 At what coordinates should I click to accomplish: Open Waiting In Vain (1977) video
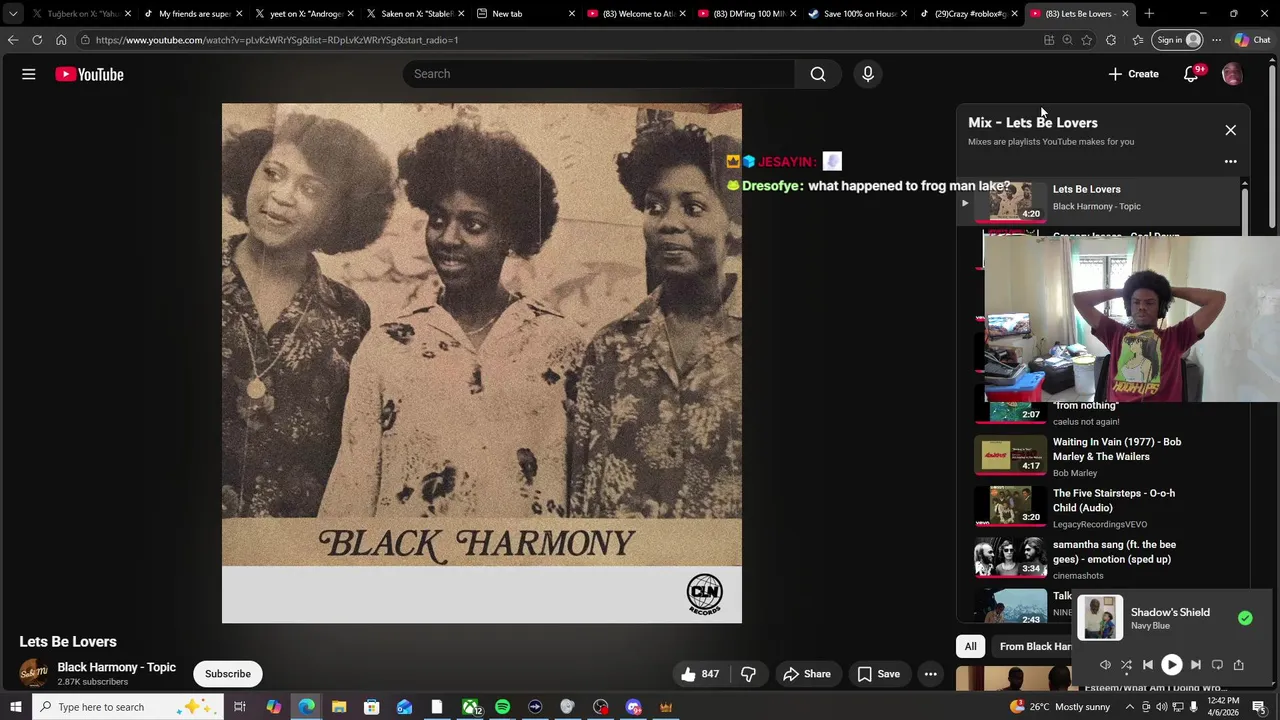pos(1117,449)
